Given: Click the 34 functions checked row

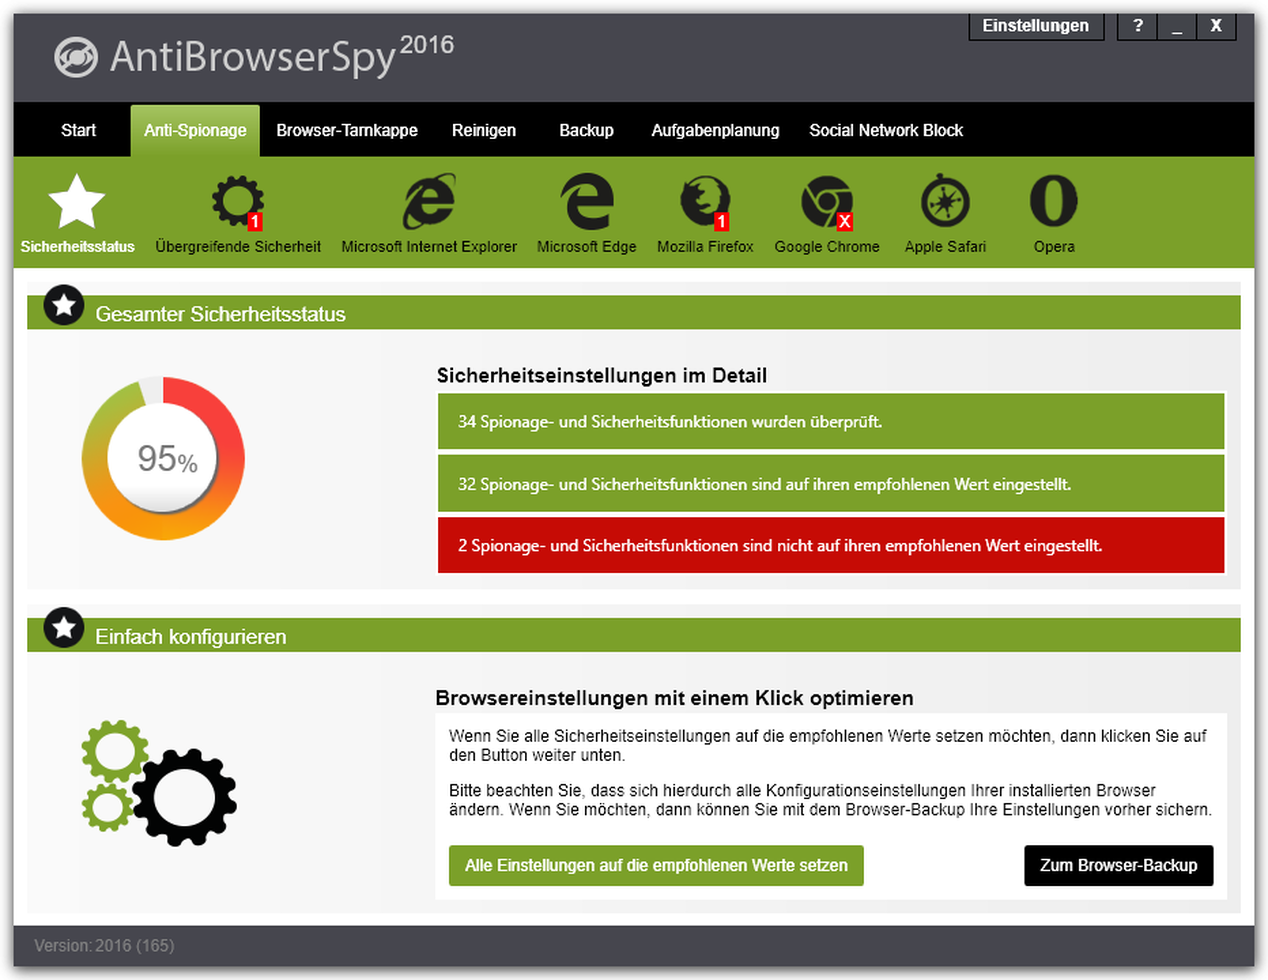Looking at the screenshot, I should (x=831, y=422).
